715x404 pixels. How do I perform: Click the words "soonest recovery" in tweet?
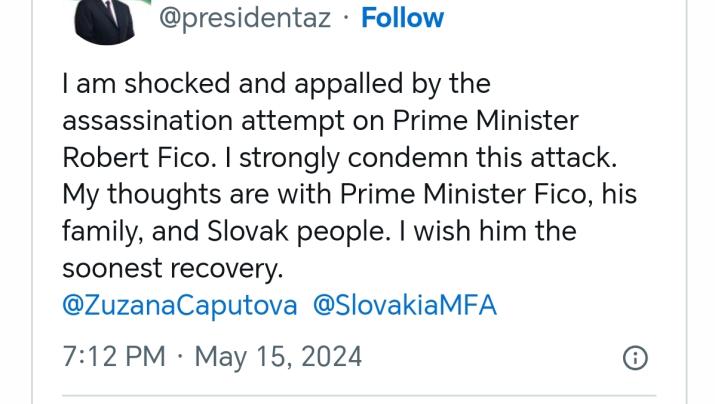(172, 269)
